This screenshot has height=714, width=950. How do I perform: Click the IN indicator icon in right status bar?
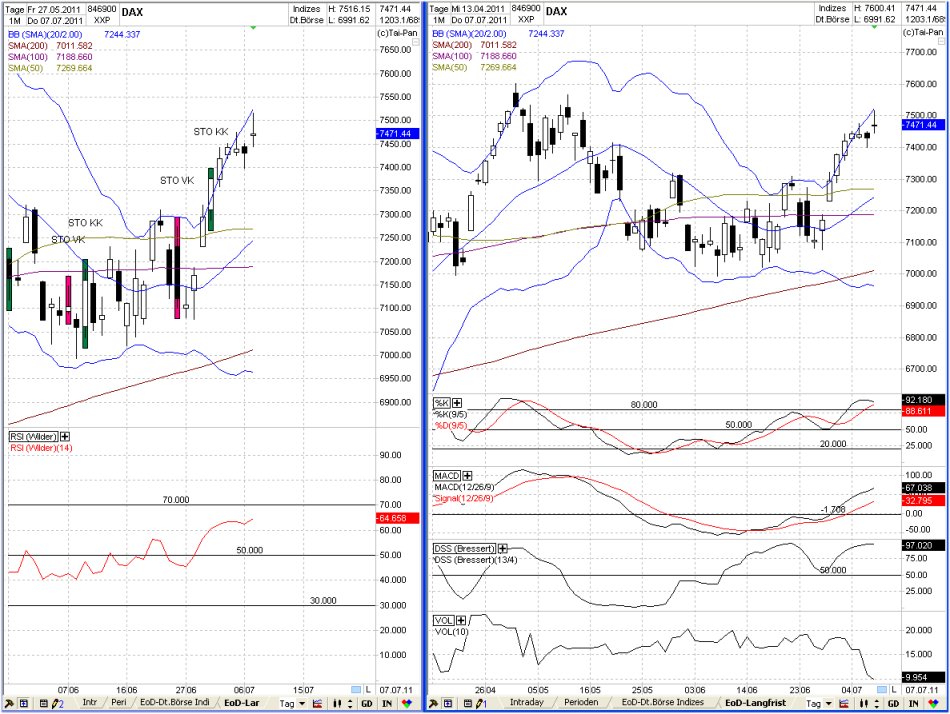(x=913, y=704)
